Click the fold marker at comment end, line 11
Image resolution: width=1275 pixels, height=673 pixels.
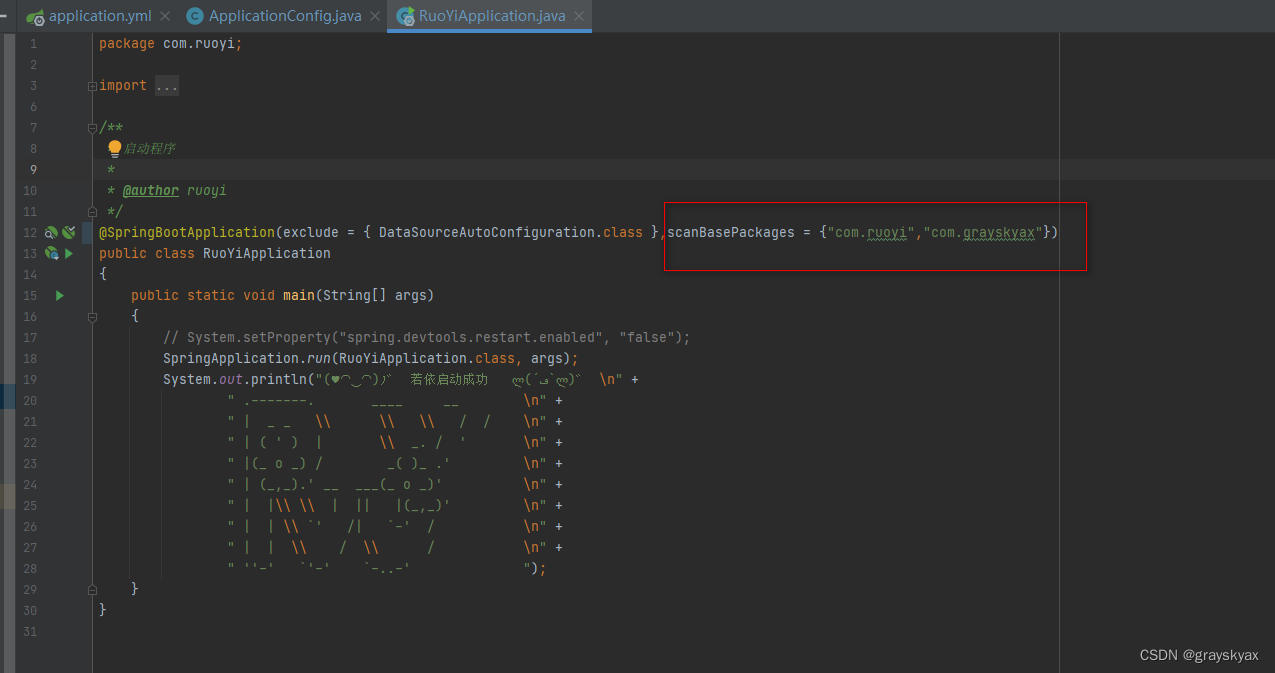tap(92, 211)
